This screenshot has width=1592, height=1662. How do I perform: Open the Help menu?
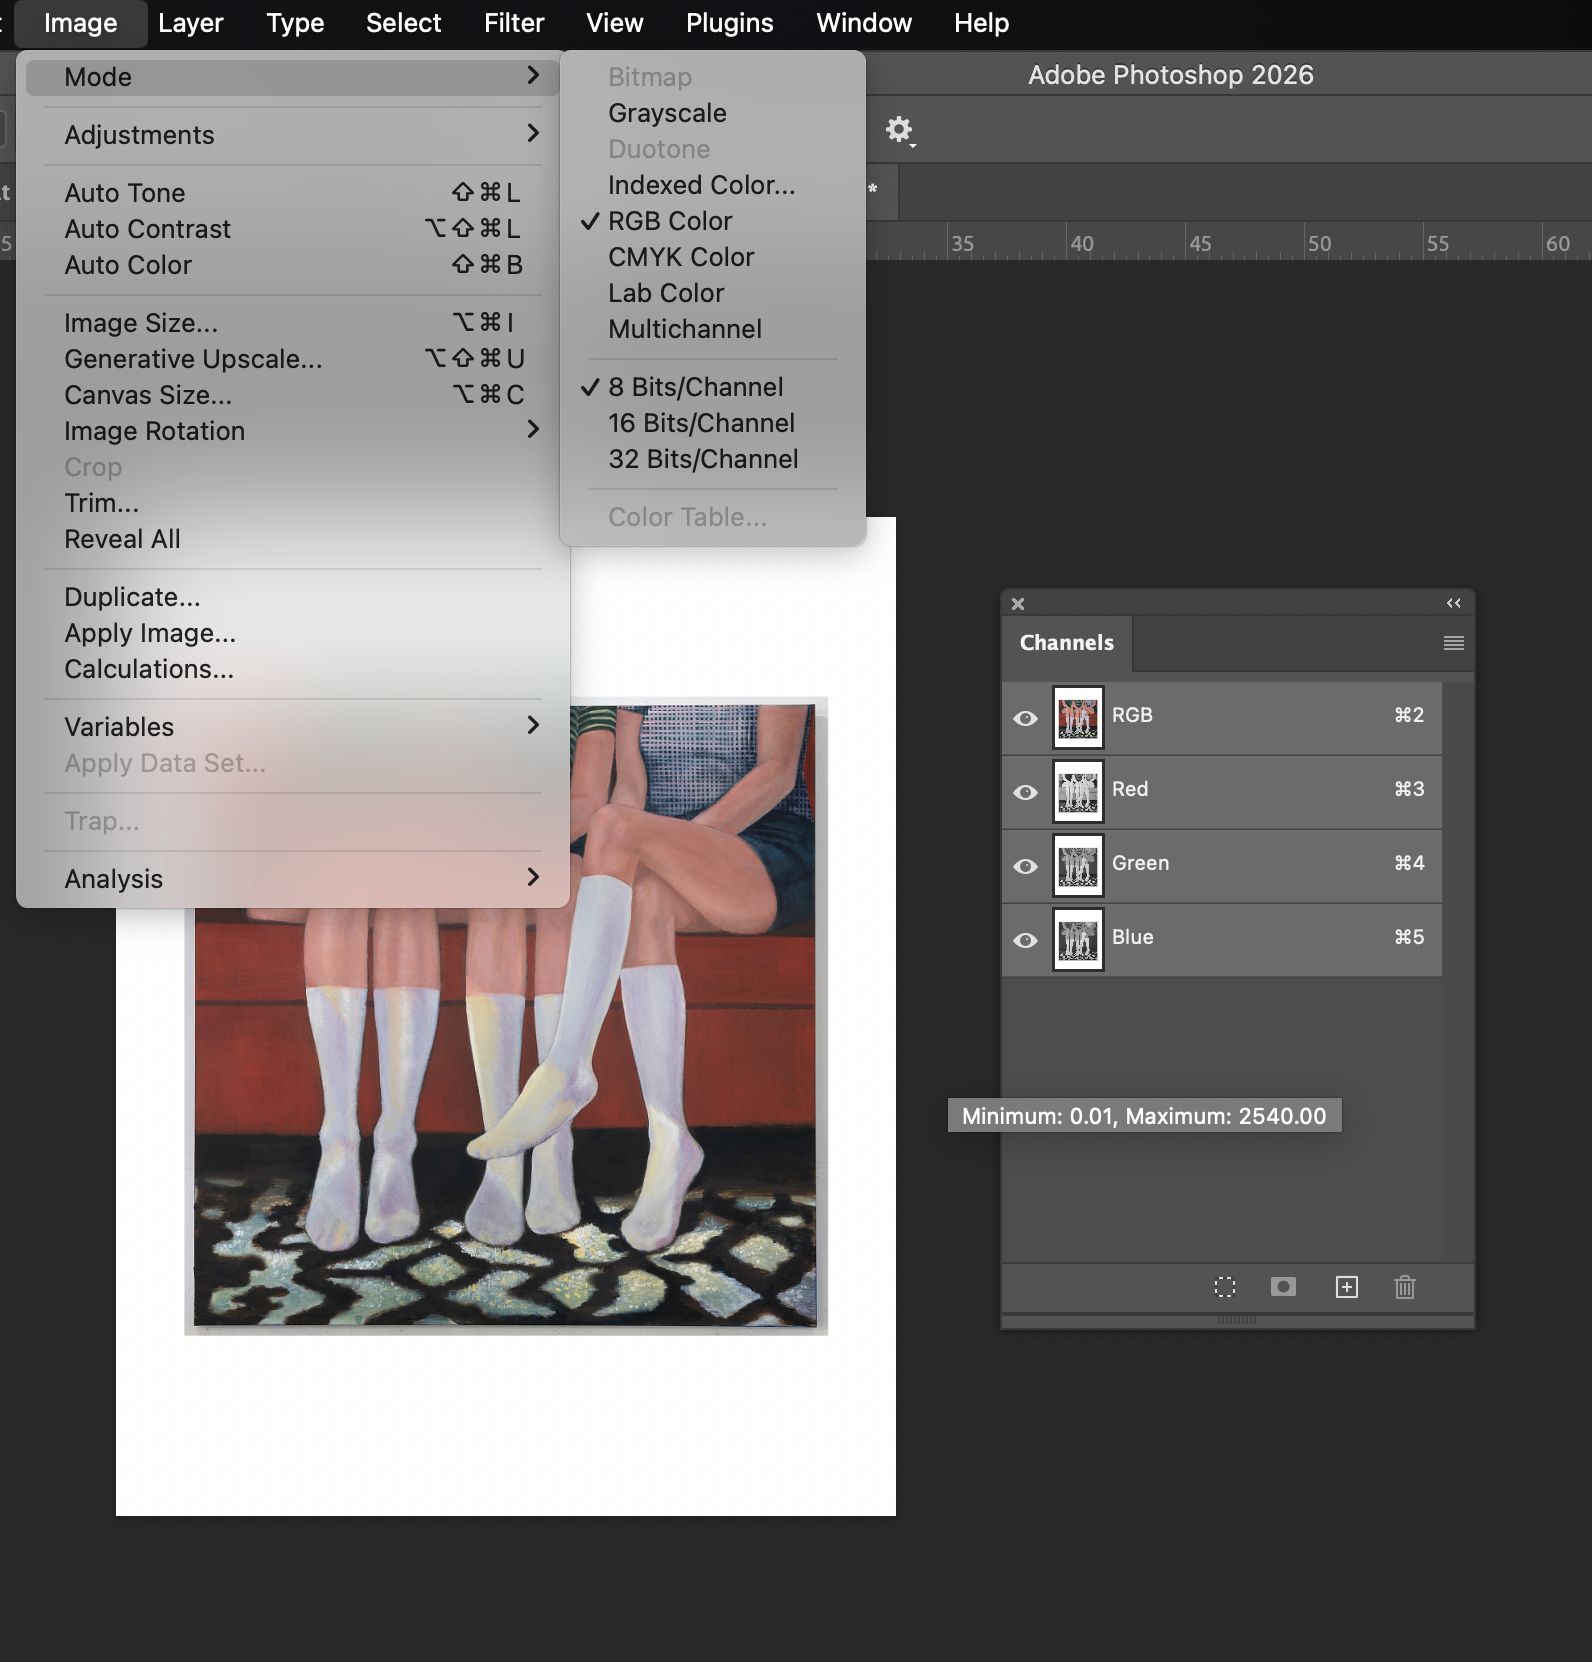tap(981, 23)
